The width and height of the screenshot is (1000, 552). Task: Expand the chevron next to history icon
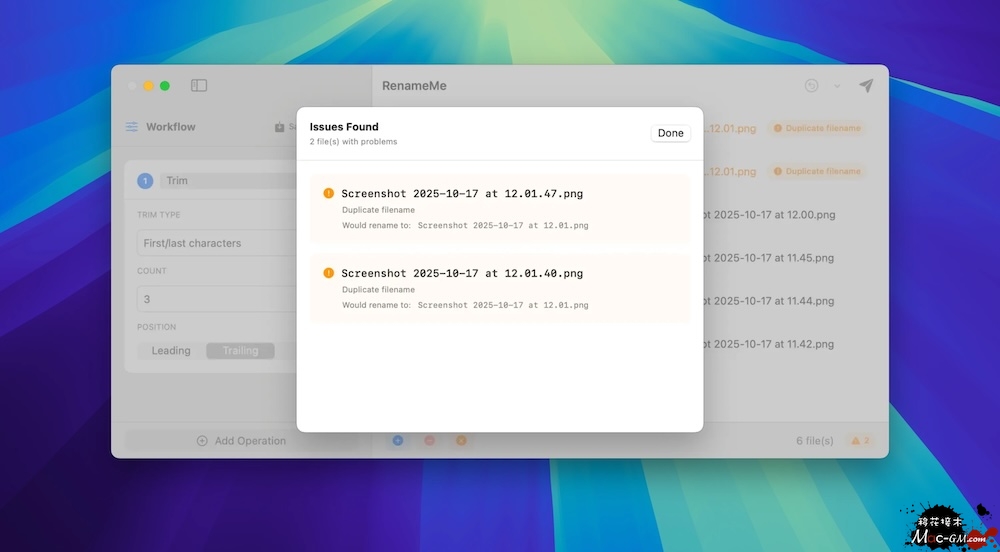point(837,86)
